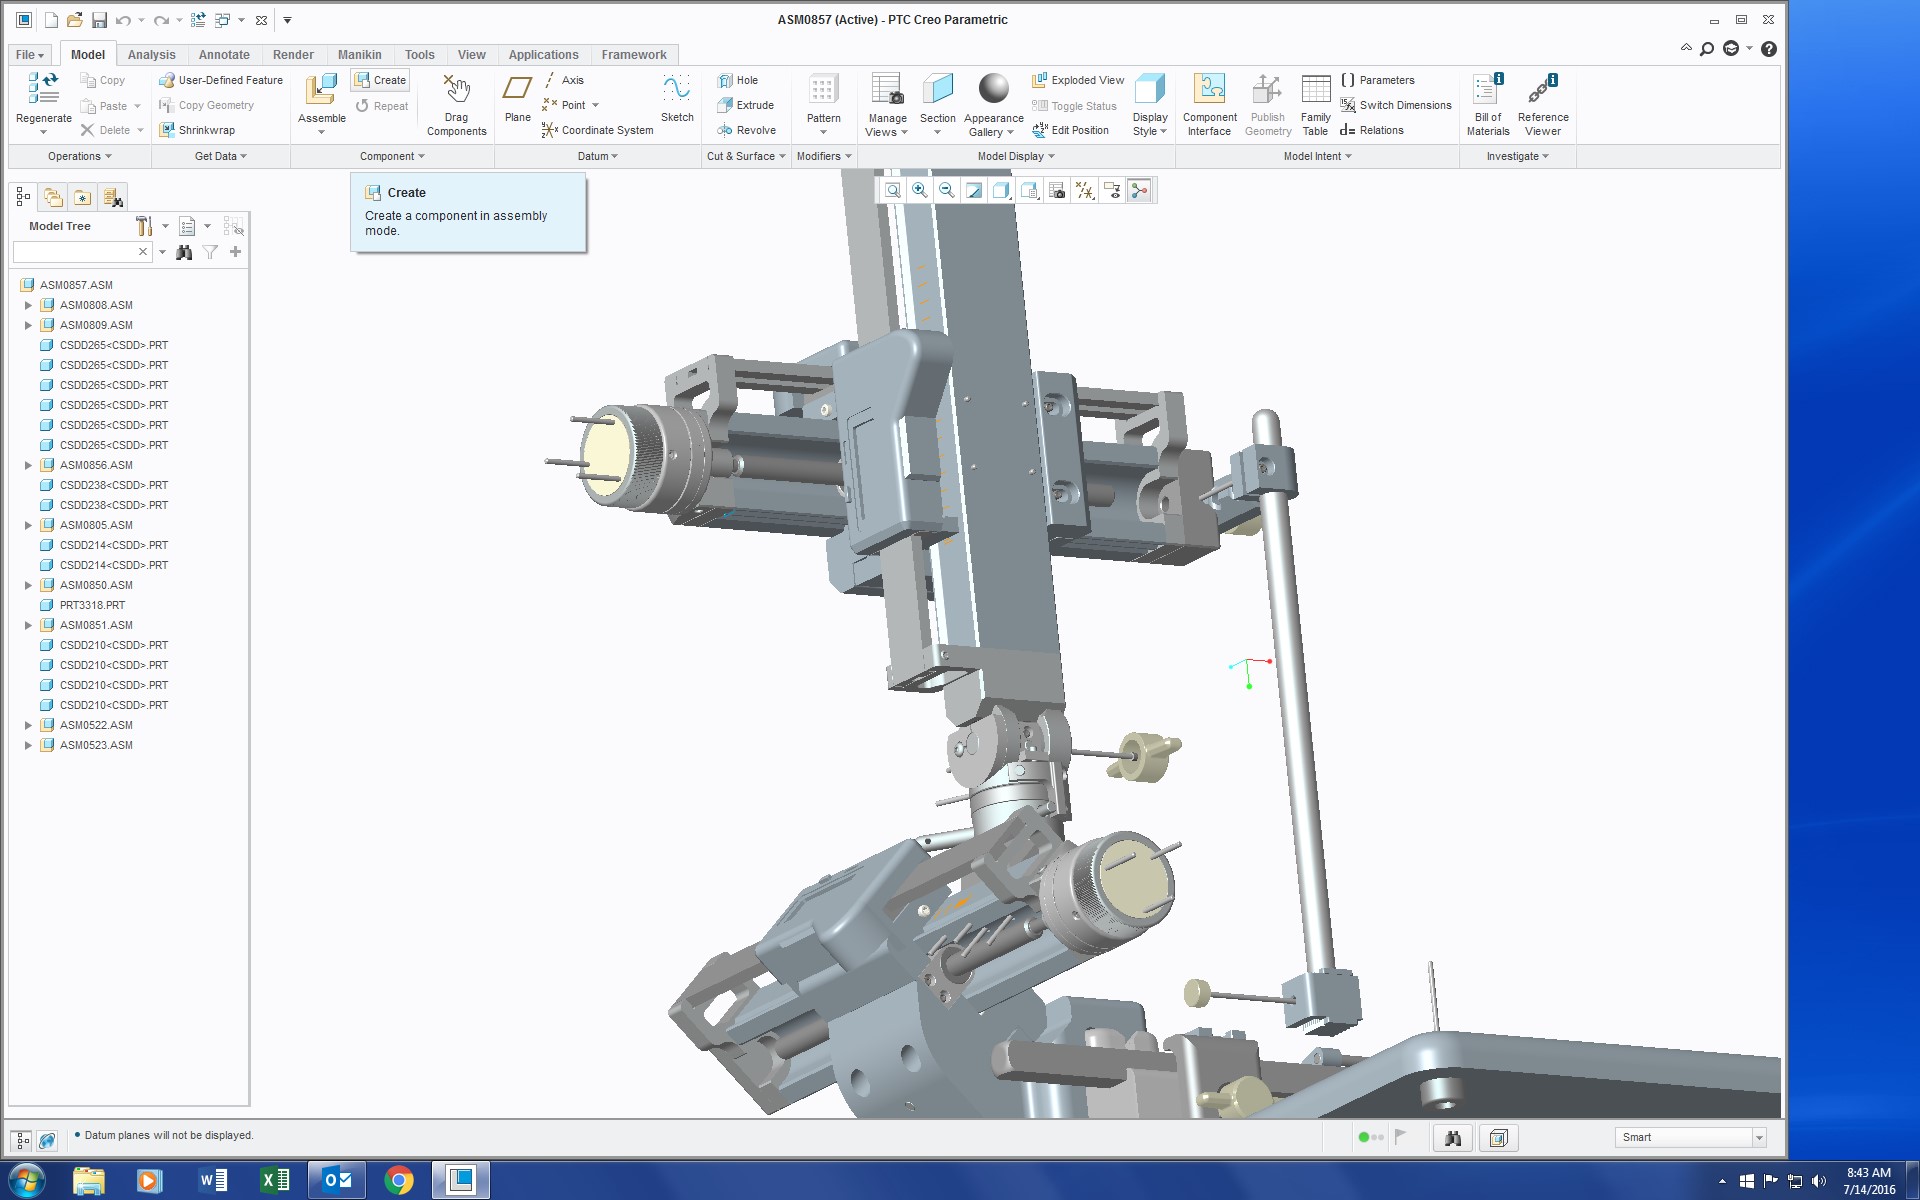1920x1200 pixels.
Task: Open the File menu
Action: [x=29, y=55]
